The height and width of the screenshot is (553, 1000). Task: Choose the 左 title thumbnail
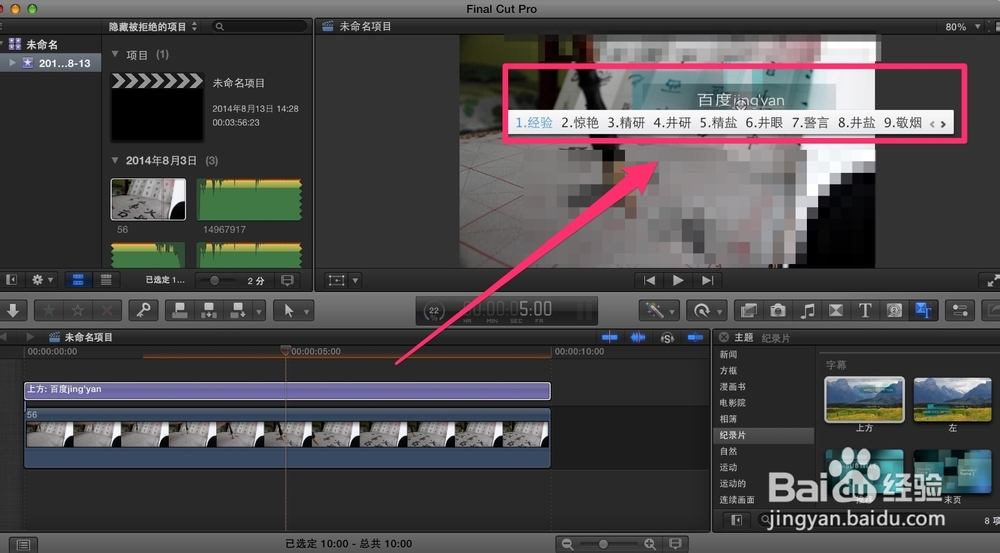point(952,399)
